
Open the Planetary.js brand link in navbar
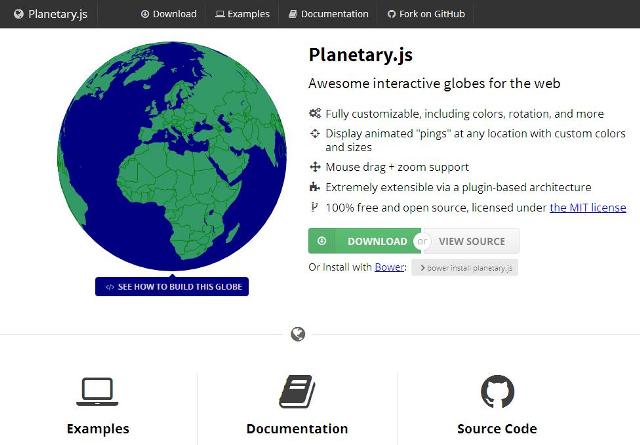[51, 14]
